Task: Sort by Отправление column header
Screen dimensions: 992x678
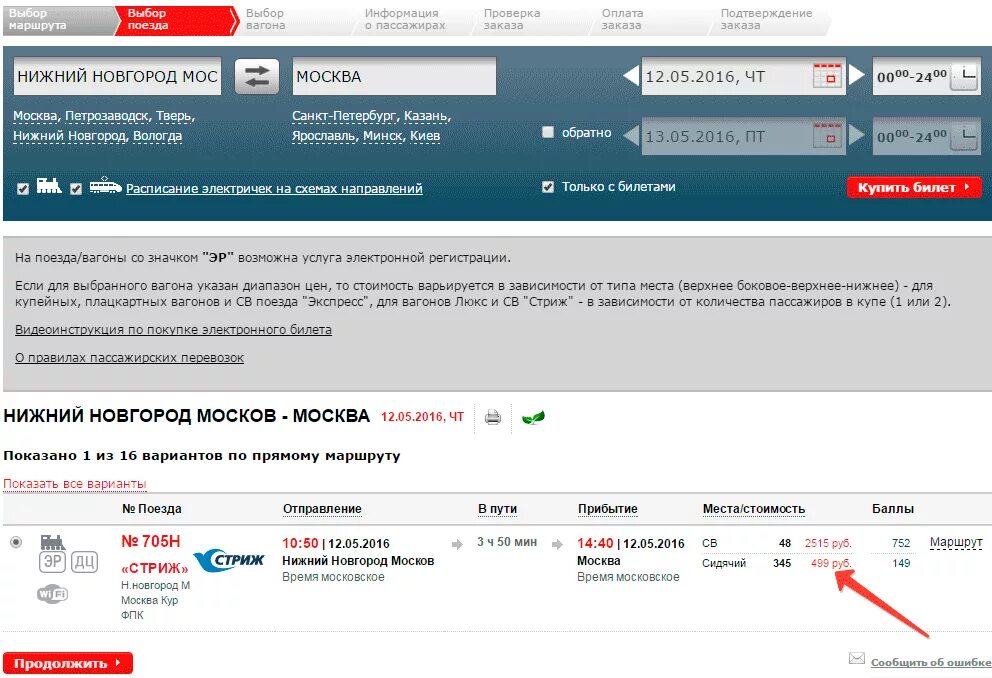Action: [322, 508]
